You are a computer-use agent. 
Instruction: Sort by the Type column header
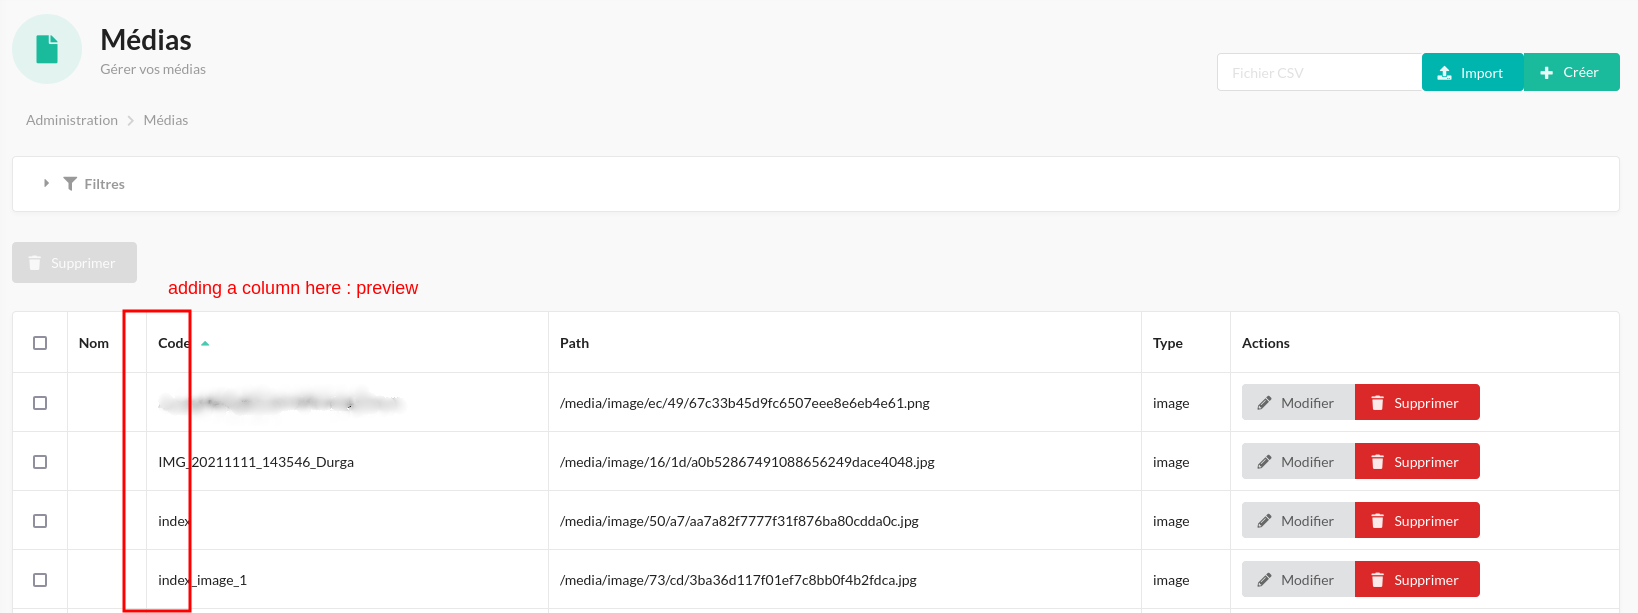1168,343
